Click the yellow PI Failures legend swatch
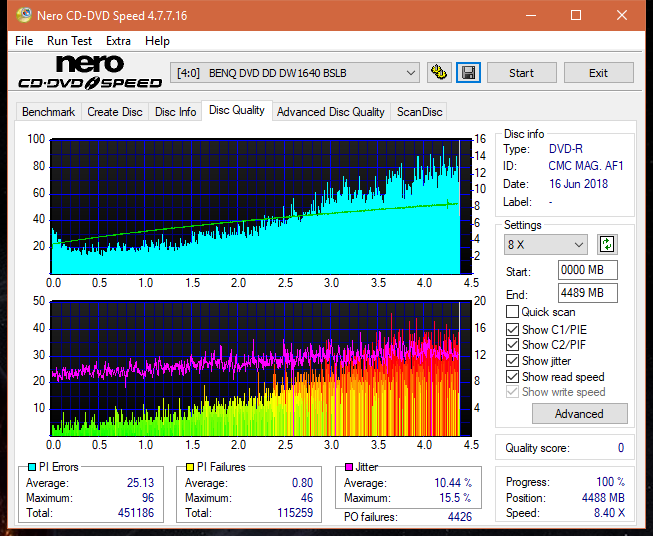The height and width of the screenshot is (536, 653). pyautogui.click(x=190, y=467)
